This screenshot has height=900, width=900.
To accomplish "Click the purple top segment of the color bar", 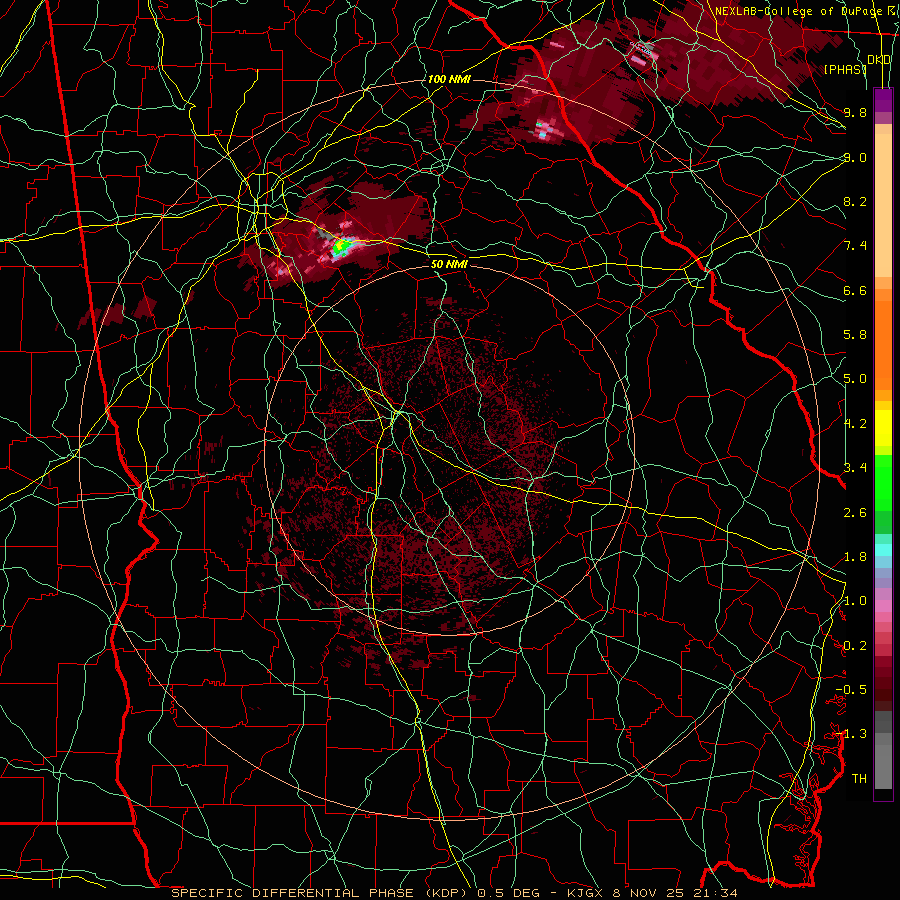I will 883,100.
